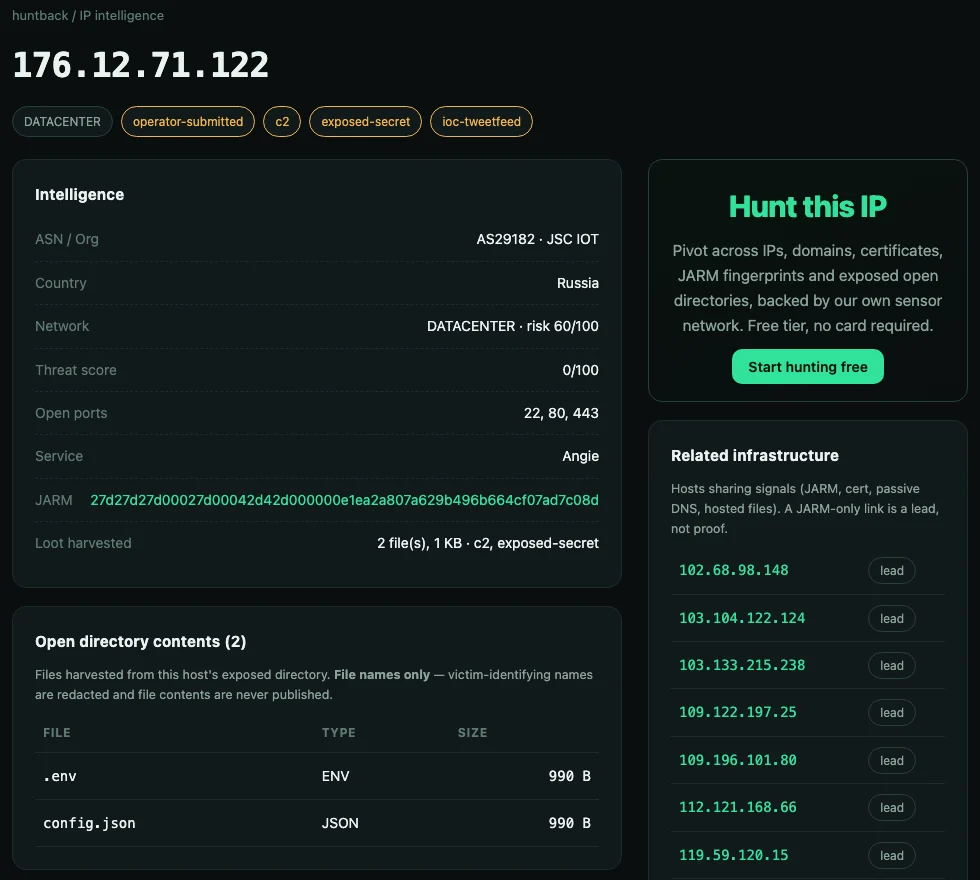
Task: Click the ASN / Org label
Action: 67,239
